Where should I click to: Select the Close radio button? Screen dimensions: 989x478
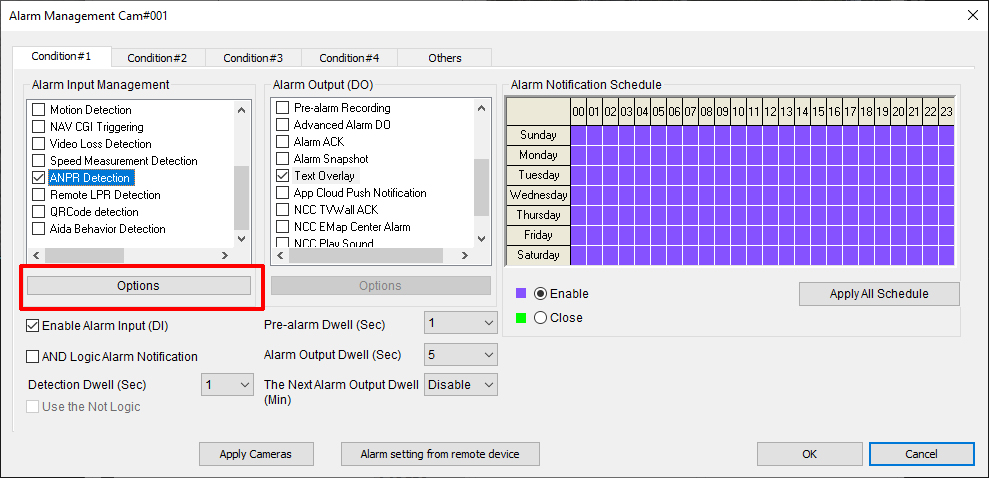pos(541,318)
